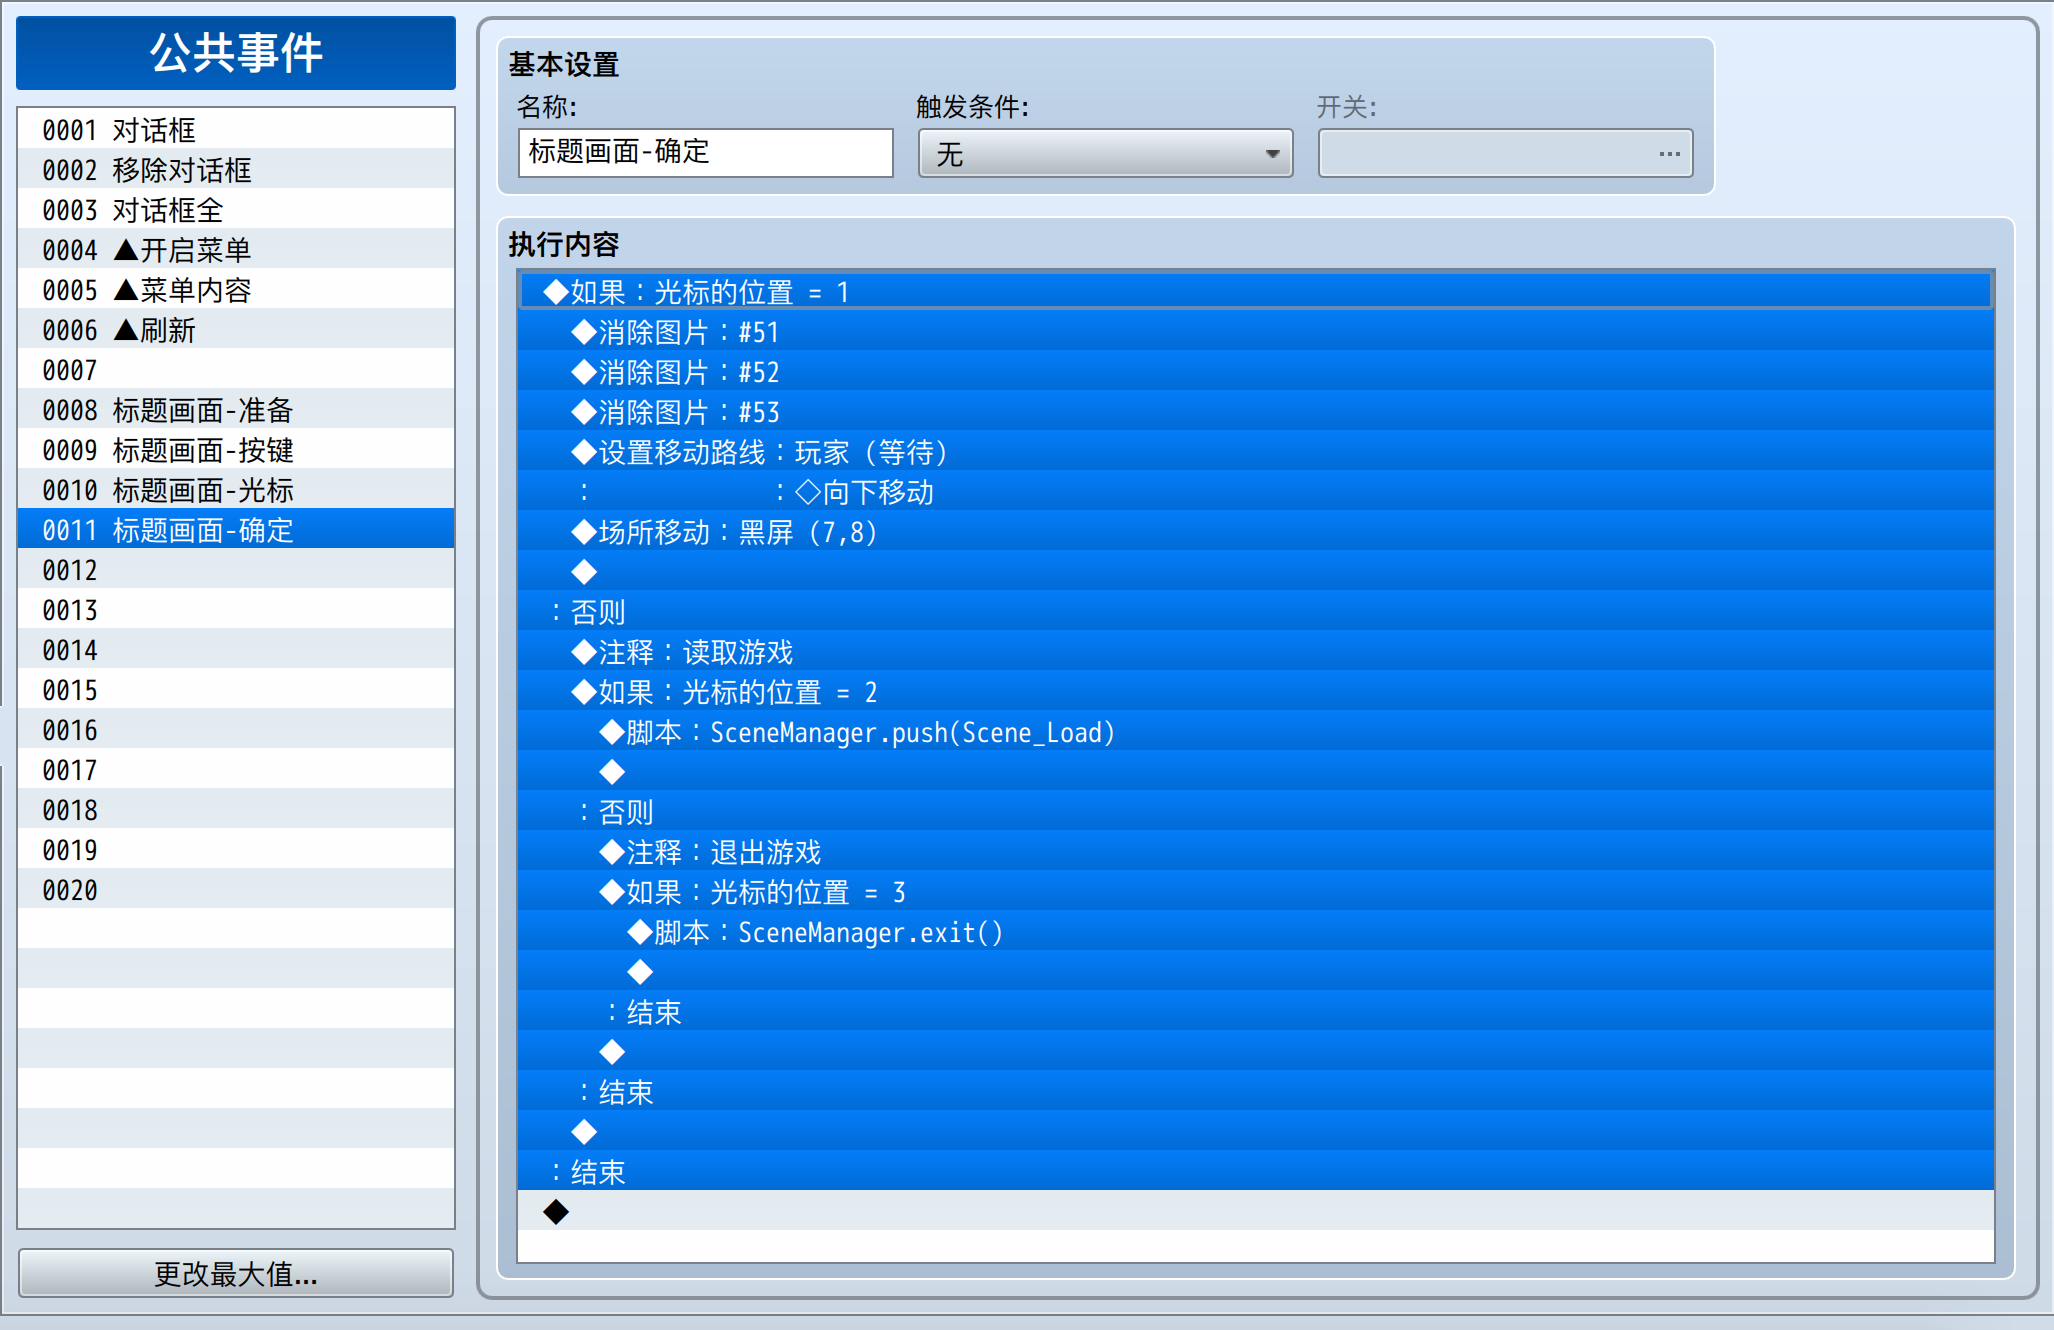Click the 名称 field 标题画面-确定
Screen dimensions: 2054x1330
705,153
